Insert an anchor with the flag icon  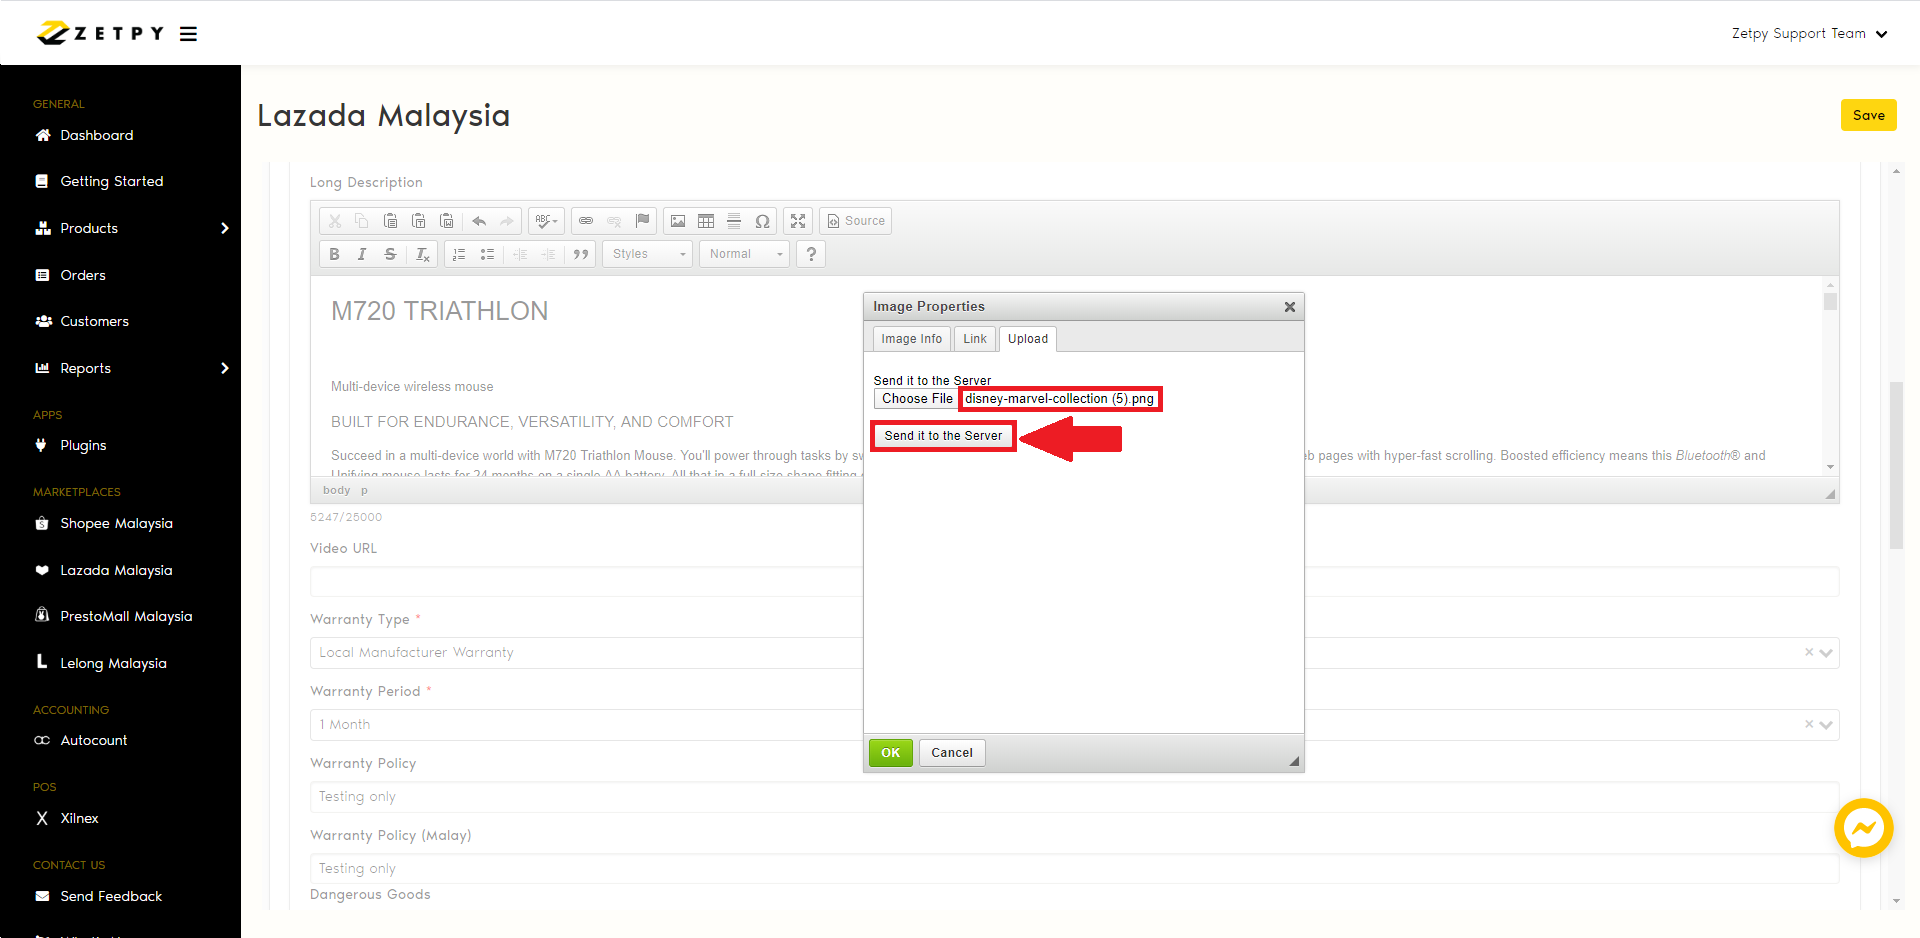(642, 221)
